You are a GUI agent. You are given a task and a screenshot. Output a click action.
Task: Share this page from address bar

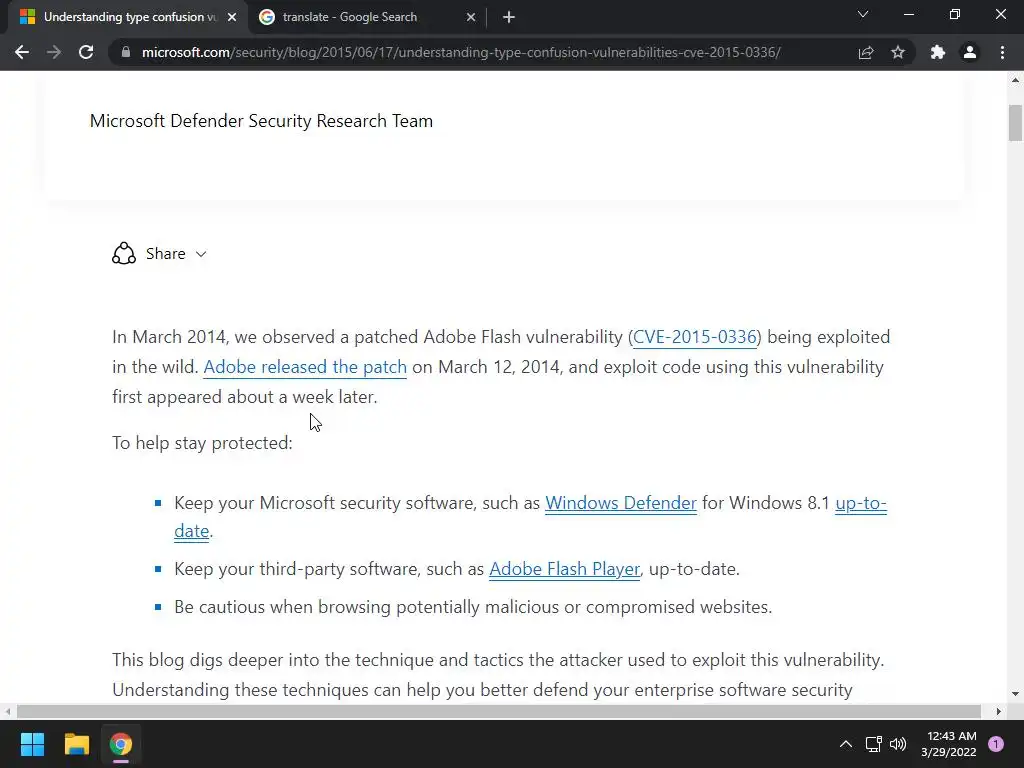point(866,52)
